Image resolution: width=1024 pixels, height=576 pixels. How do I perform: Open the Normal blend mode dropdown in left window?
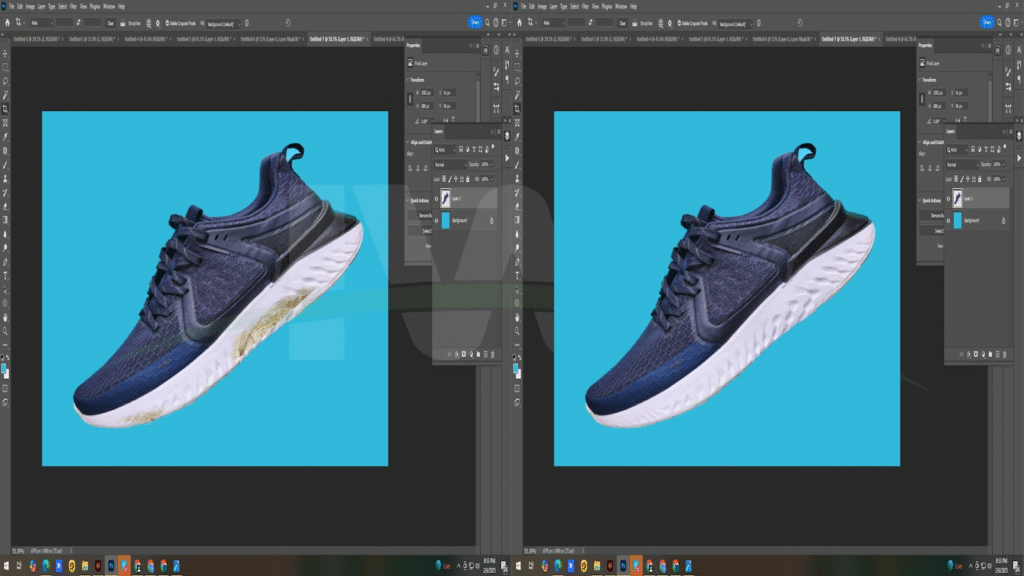(x=449, y=165)
